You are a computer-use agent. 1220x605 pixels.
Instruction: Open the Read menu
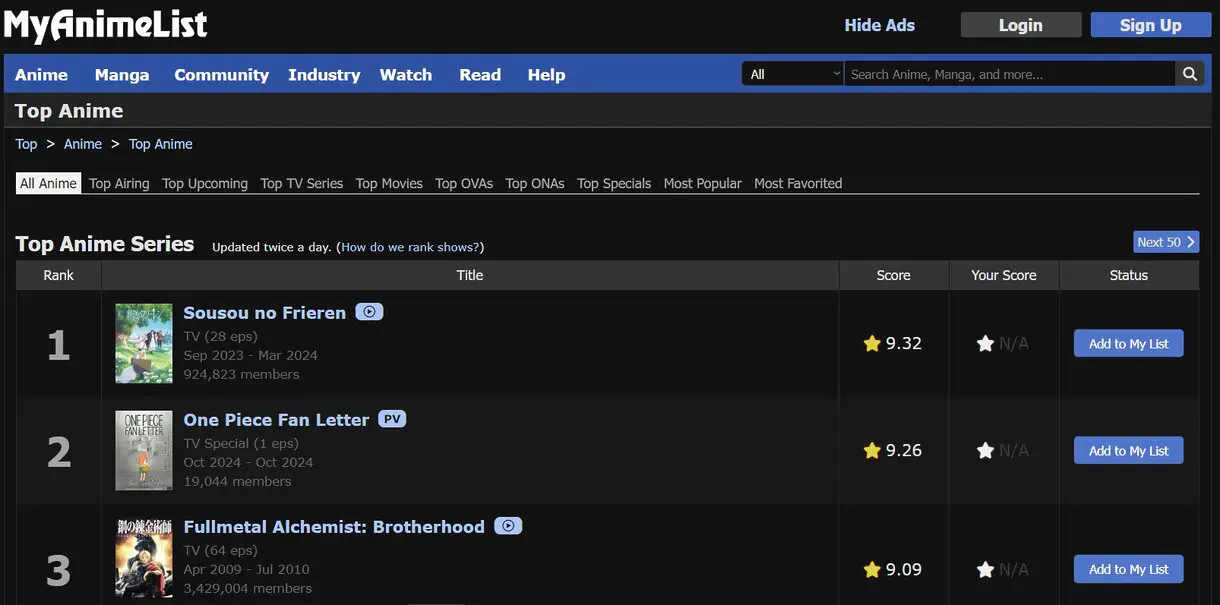point(480,75)
